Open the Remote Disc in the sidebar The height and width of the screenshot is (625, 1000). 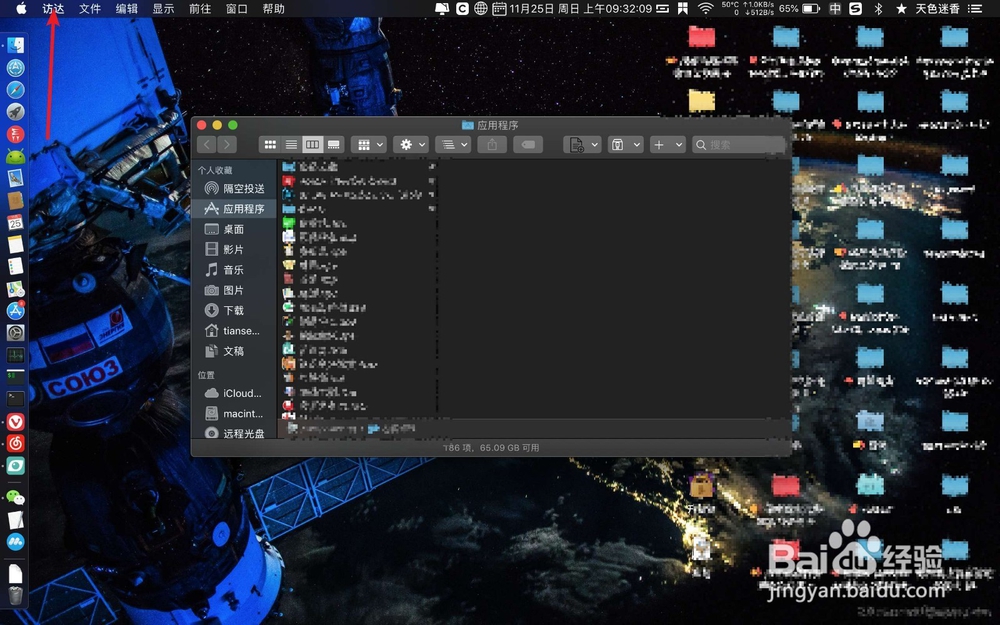tap(238, 433)
